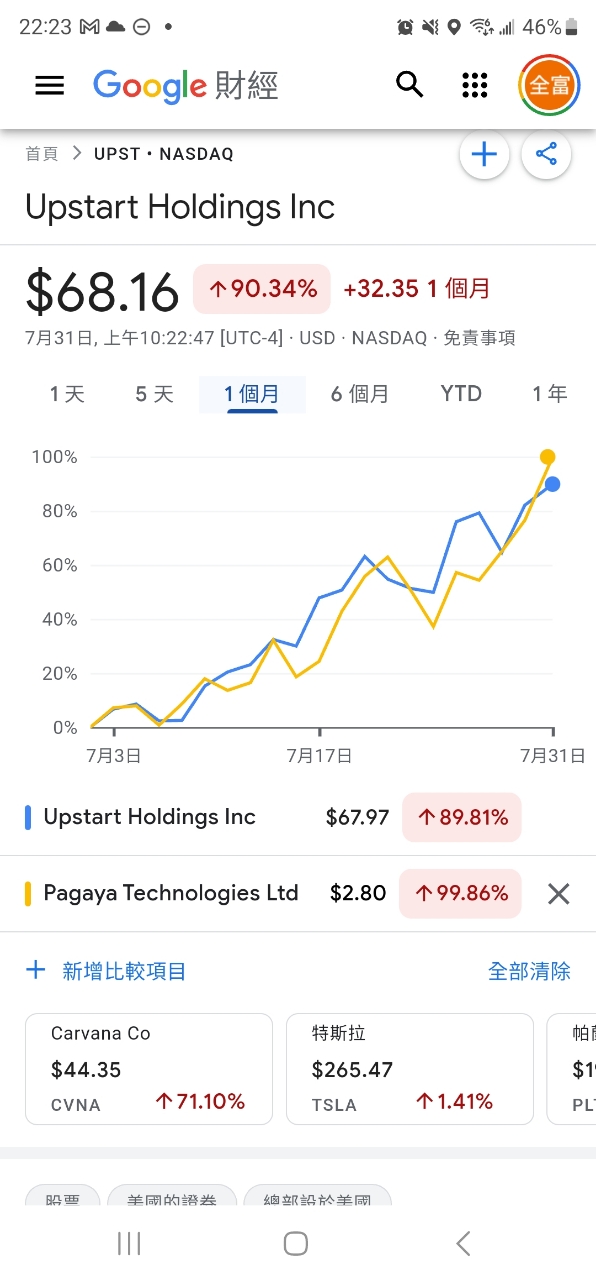Tap 全部清除 to clear comparisons
This screenshot has height=1280, width=596.
[x=529, y=971]
